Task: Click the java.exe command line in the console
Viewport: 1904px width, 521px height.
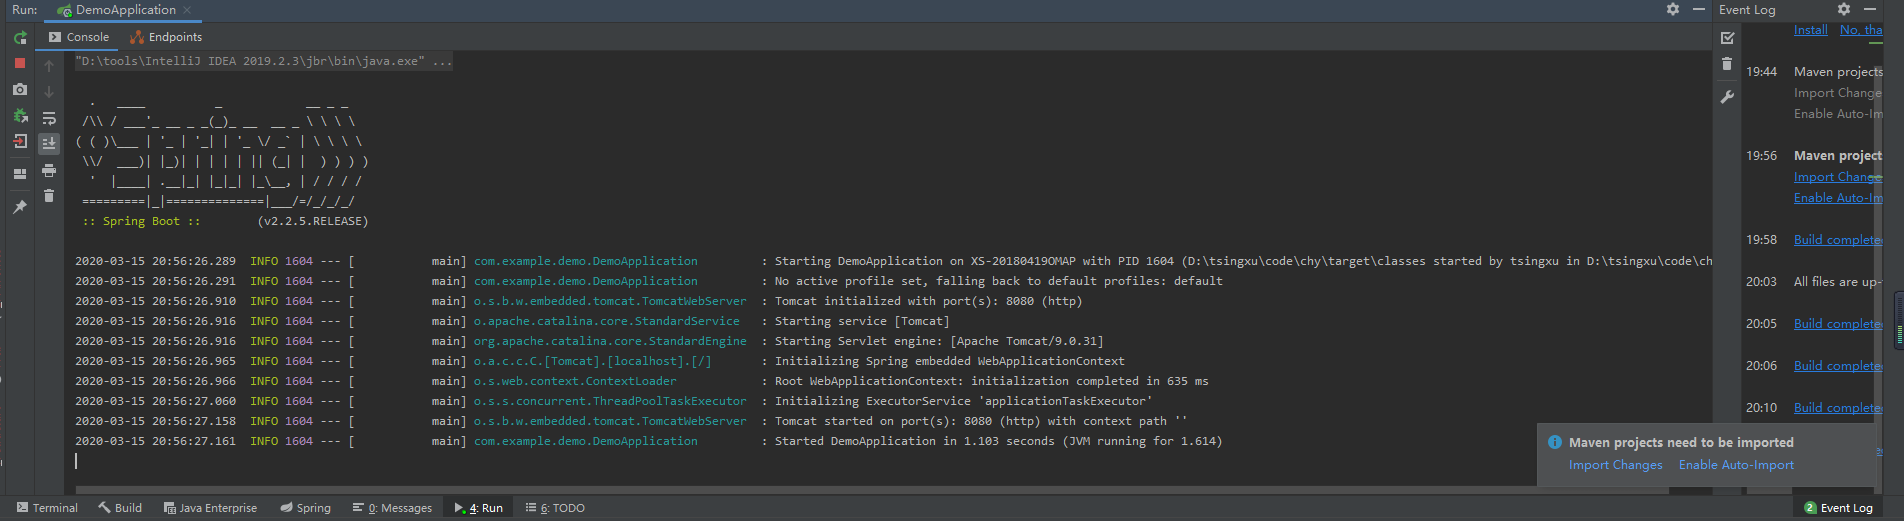Action: point(264,61)
